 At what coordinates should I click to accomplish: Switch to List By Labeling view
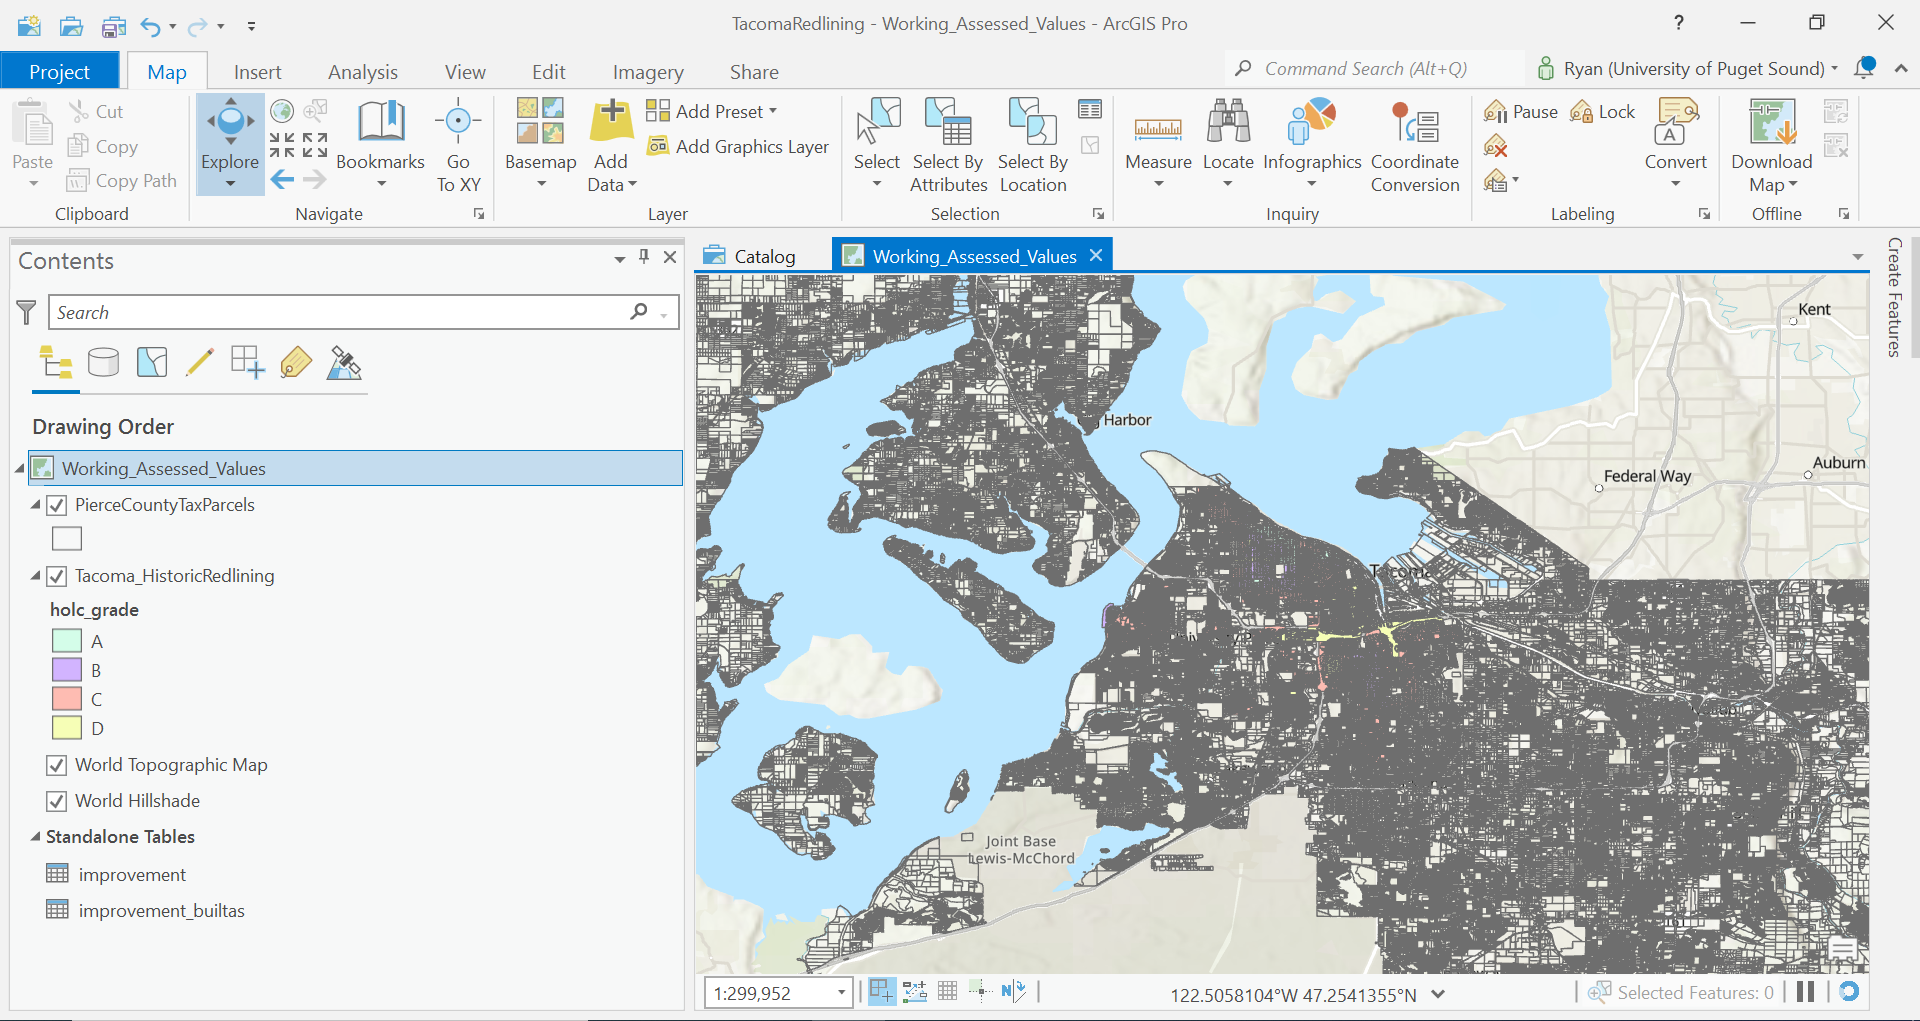pos(296,362)
